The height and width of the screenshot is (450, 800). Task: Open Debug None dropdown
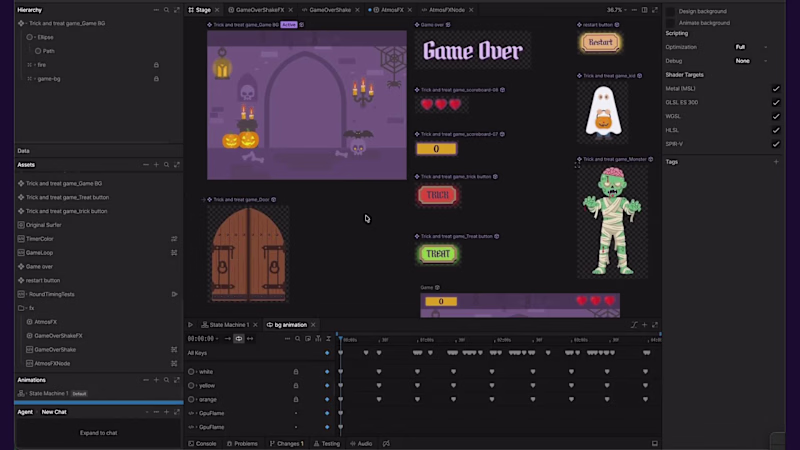point(751,61)
